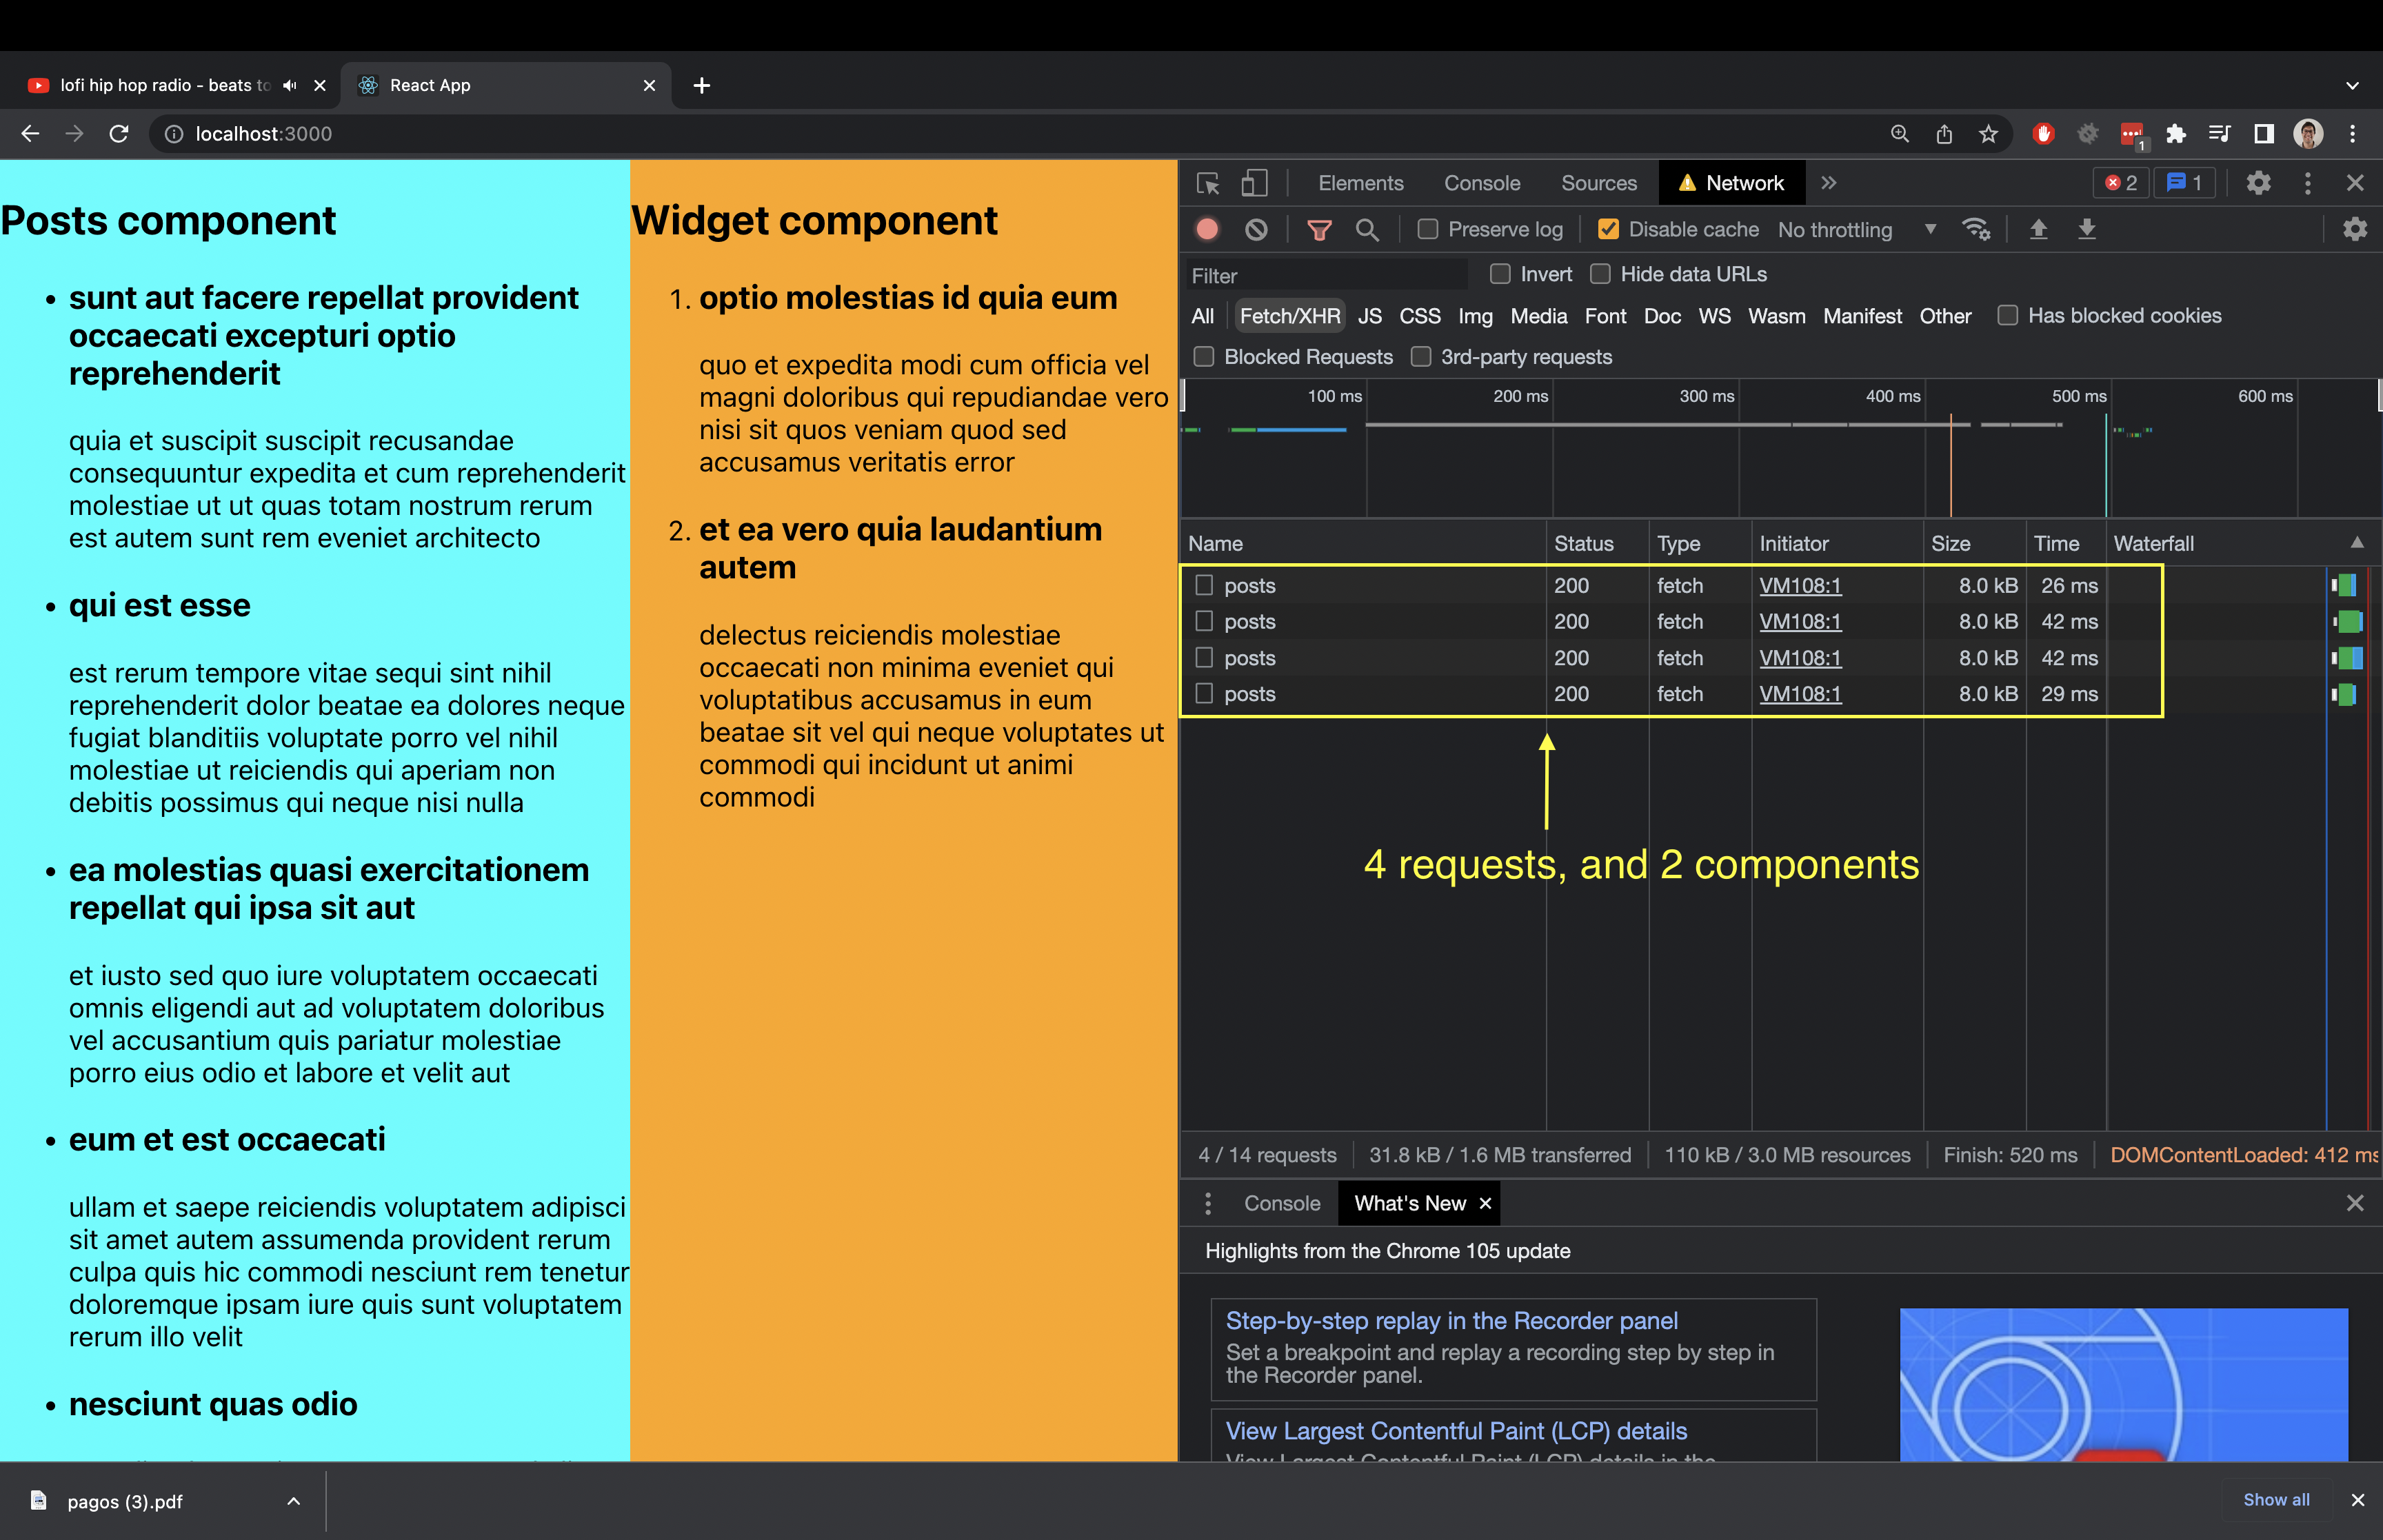
Task: Import HAR file using the upload icon
Action: click(2039, 229)
